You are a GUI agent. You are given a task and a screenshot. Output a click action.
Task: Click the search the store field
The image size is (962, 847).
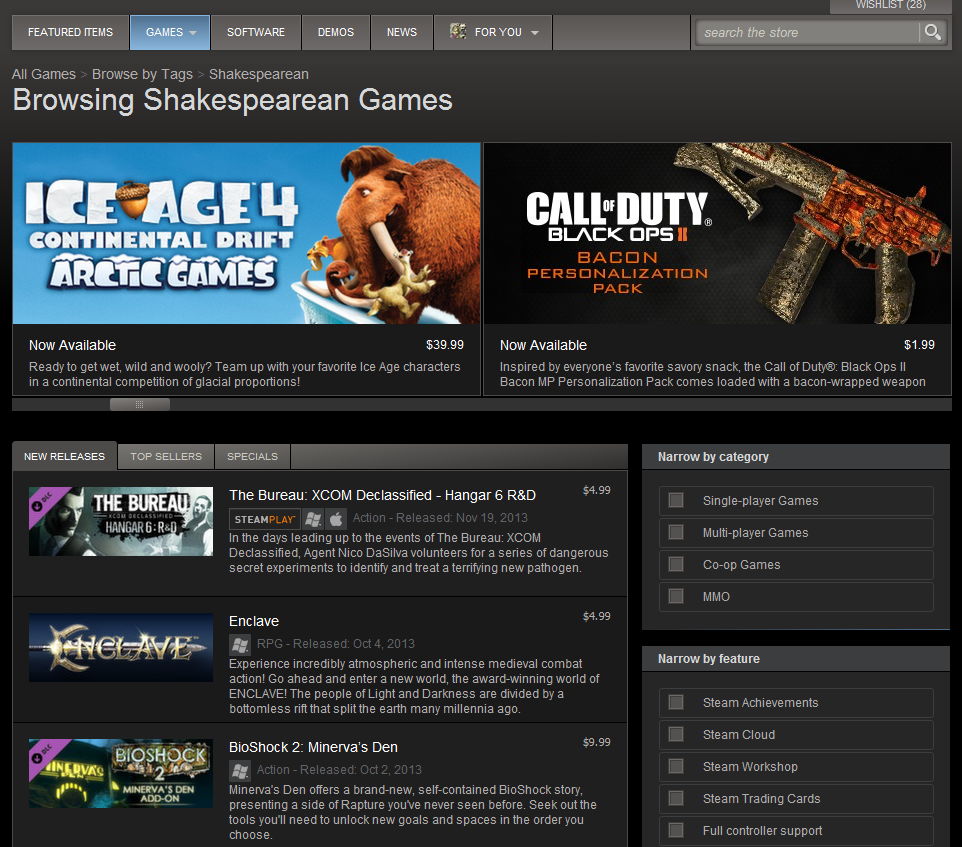[806, 32]
